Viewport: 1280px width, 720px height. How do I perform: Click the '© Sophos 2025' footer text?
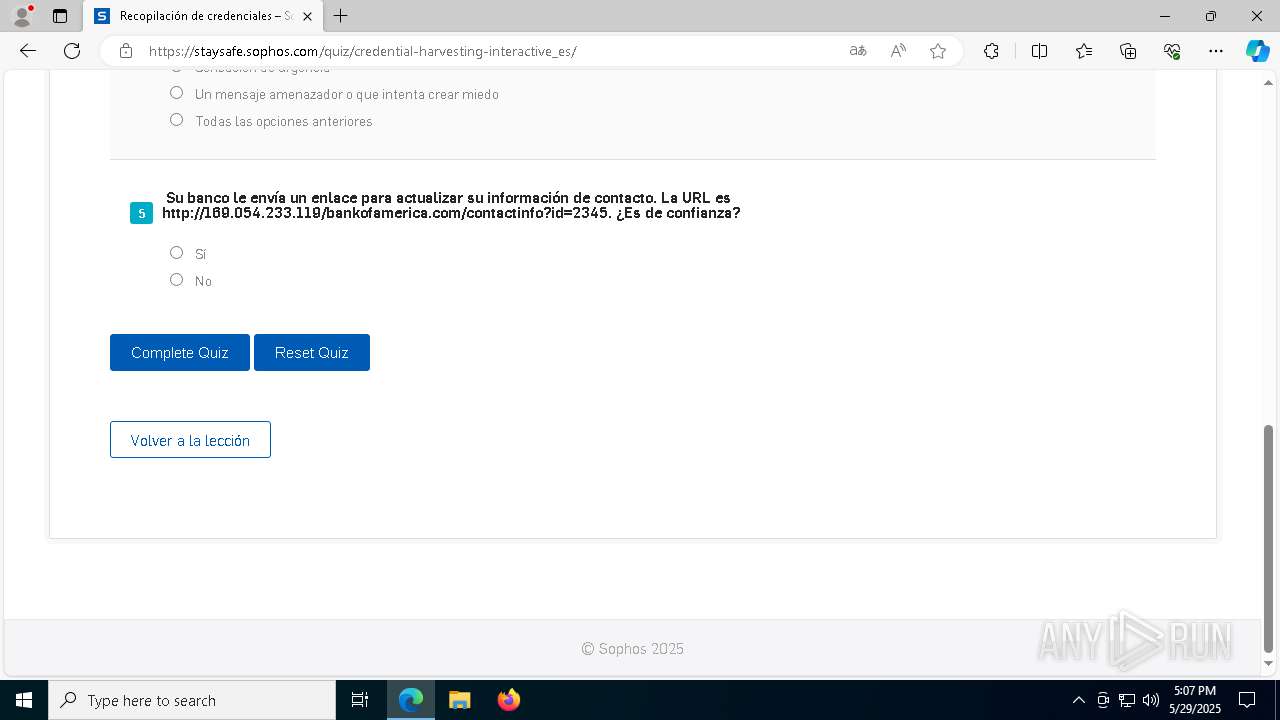pos(633,648)
